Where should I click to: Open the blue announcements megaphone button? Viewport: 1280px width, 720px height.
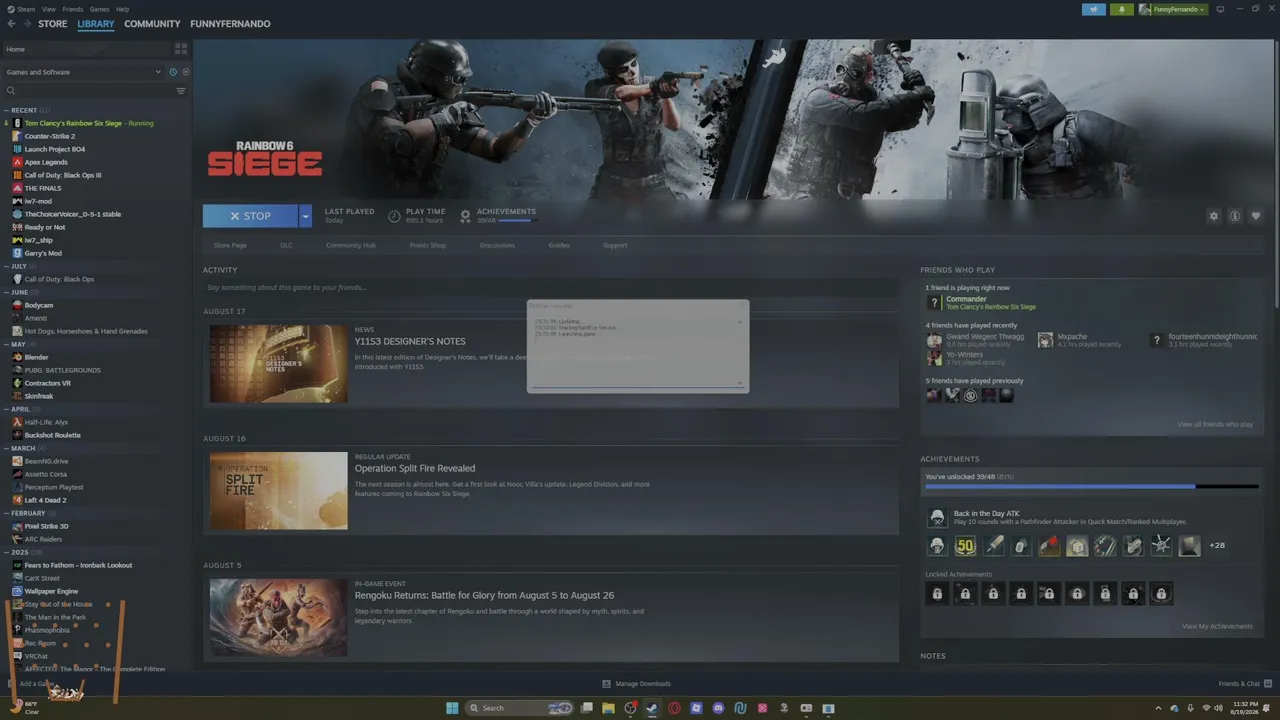click(x=1093, y=9)
